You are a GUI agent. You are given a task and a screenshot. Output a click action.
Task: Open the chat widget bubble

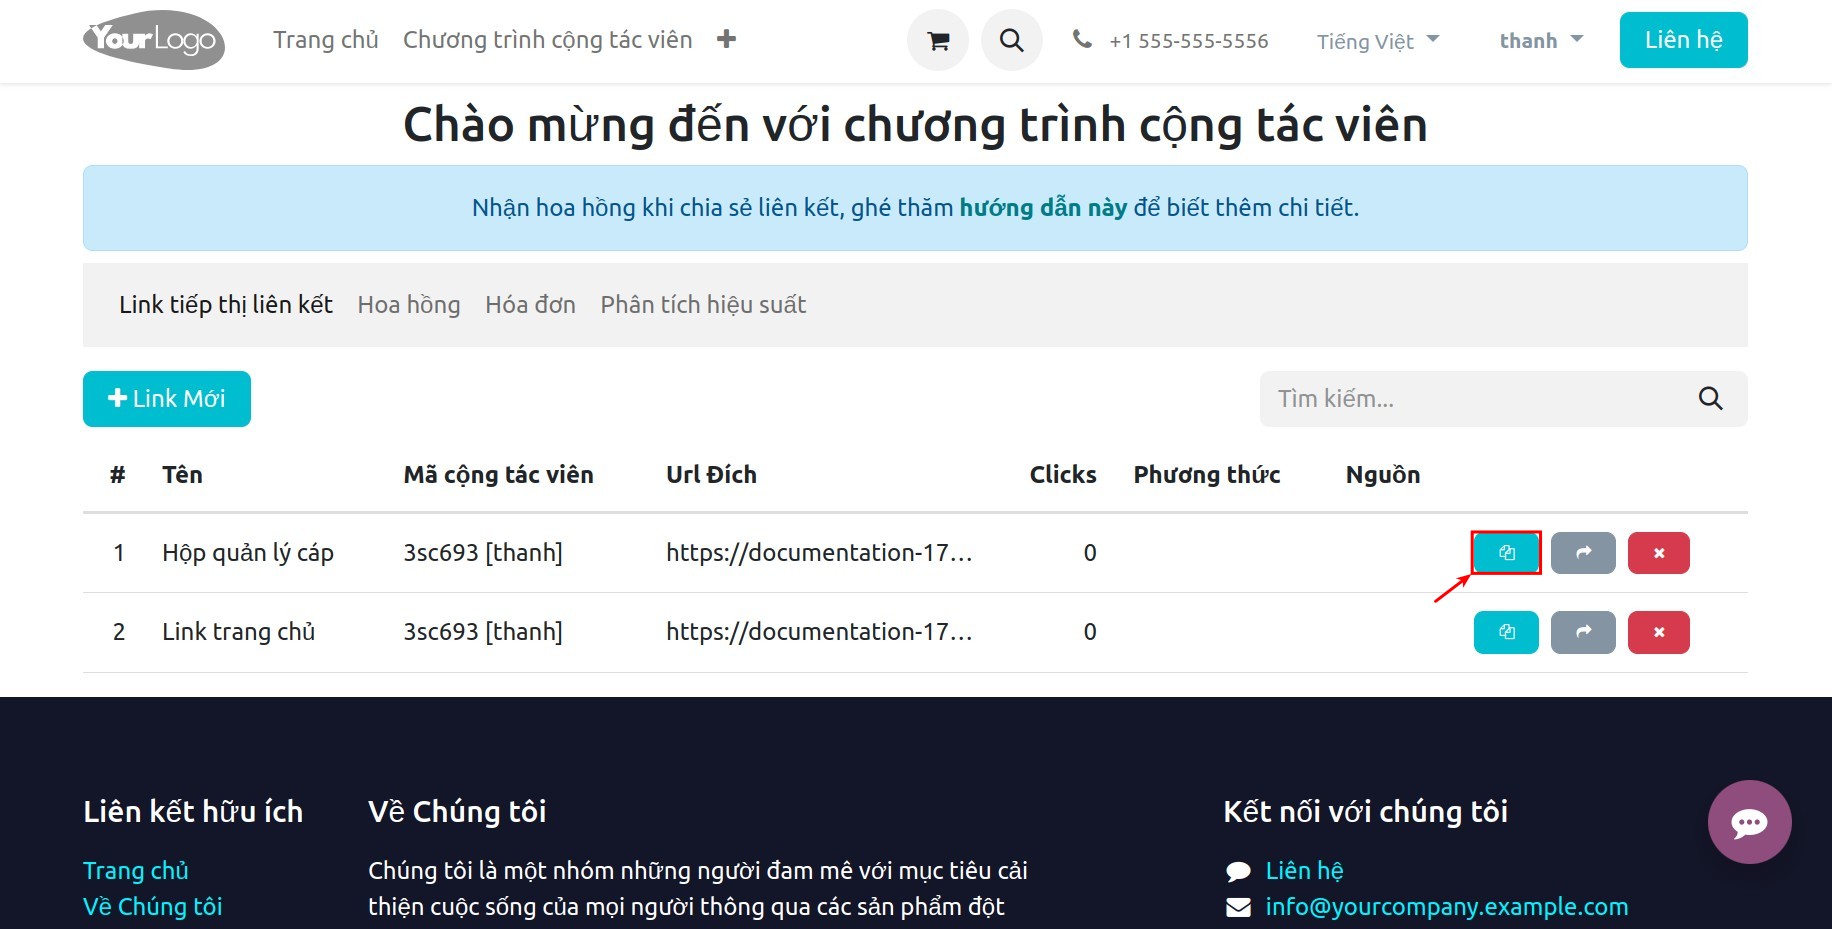coord(1749,822)
